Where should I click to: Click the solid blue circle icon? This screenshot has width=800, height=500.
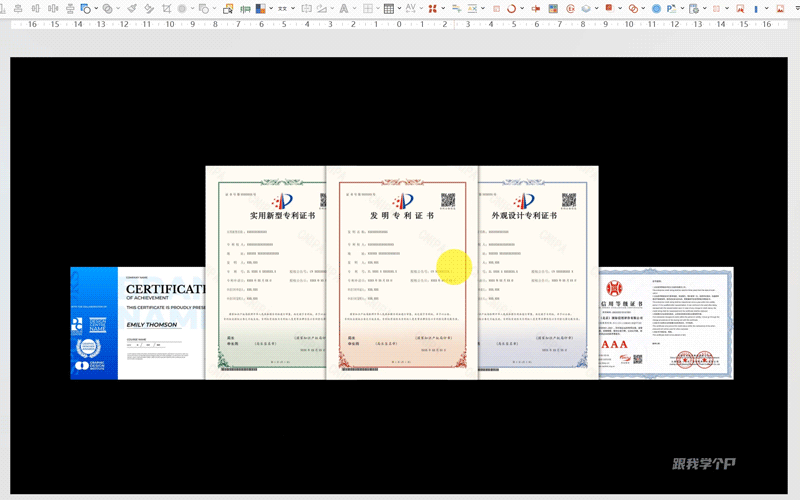[656, 9]
